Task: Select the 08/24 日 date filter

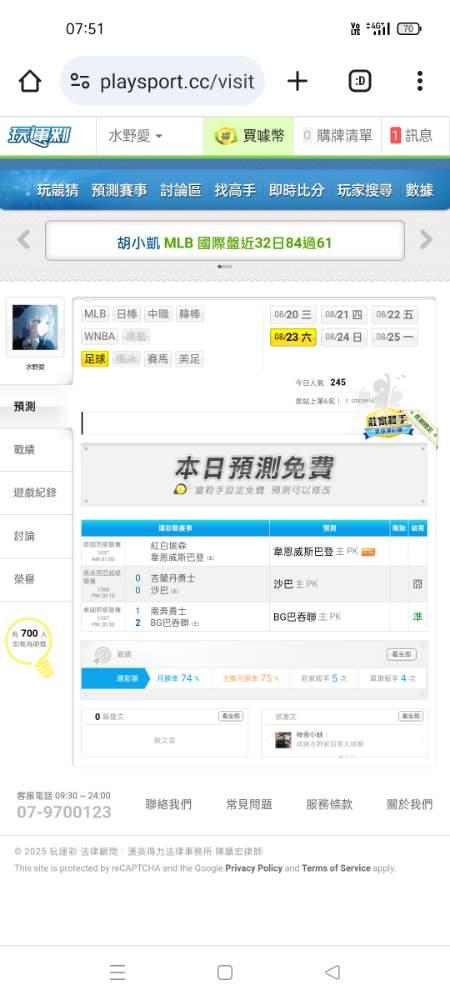Action: pos(344,337)
